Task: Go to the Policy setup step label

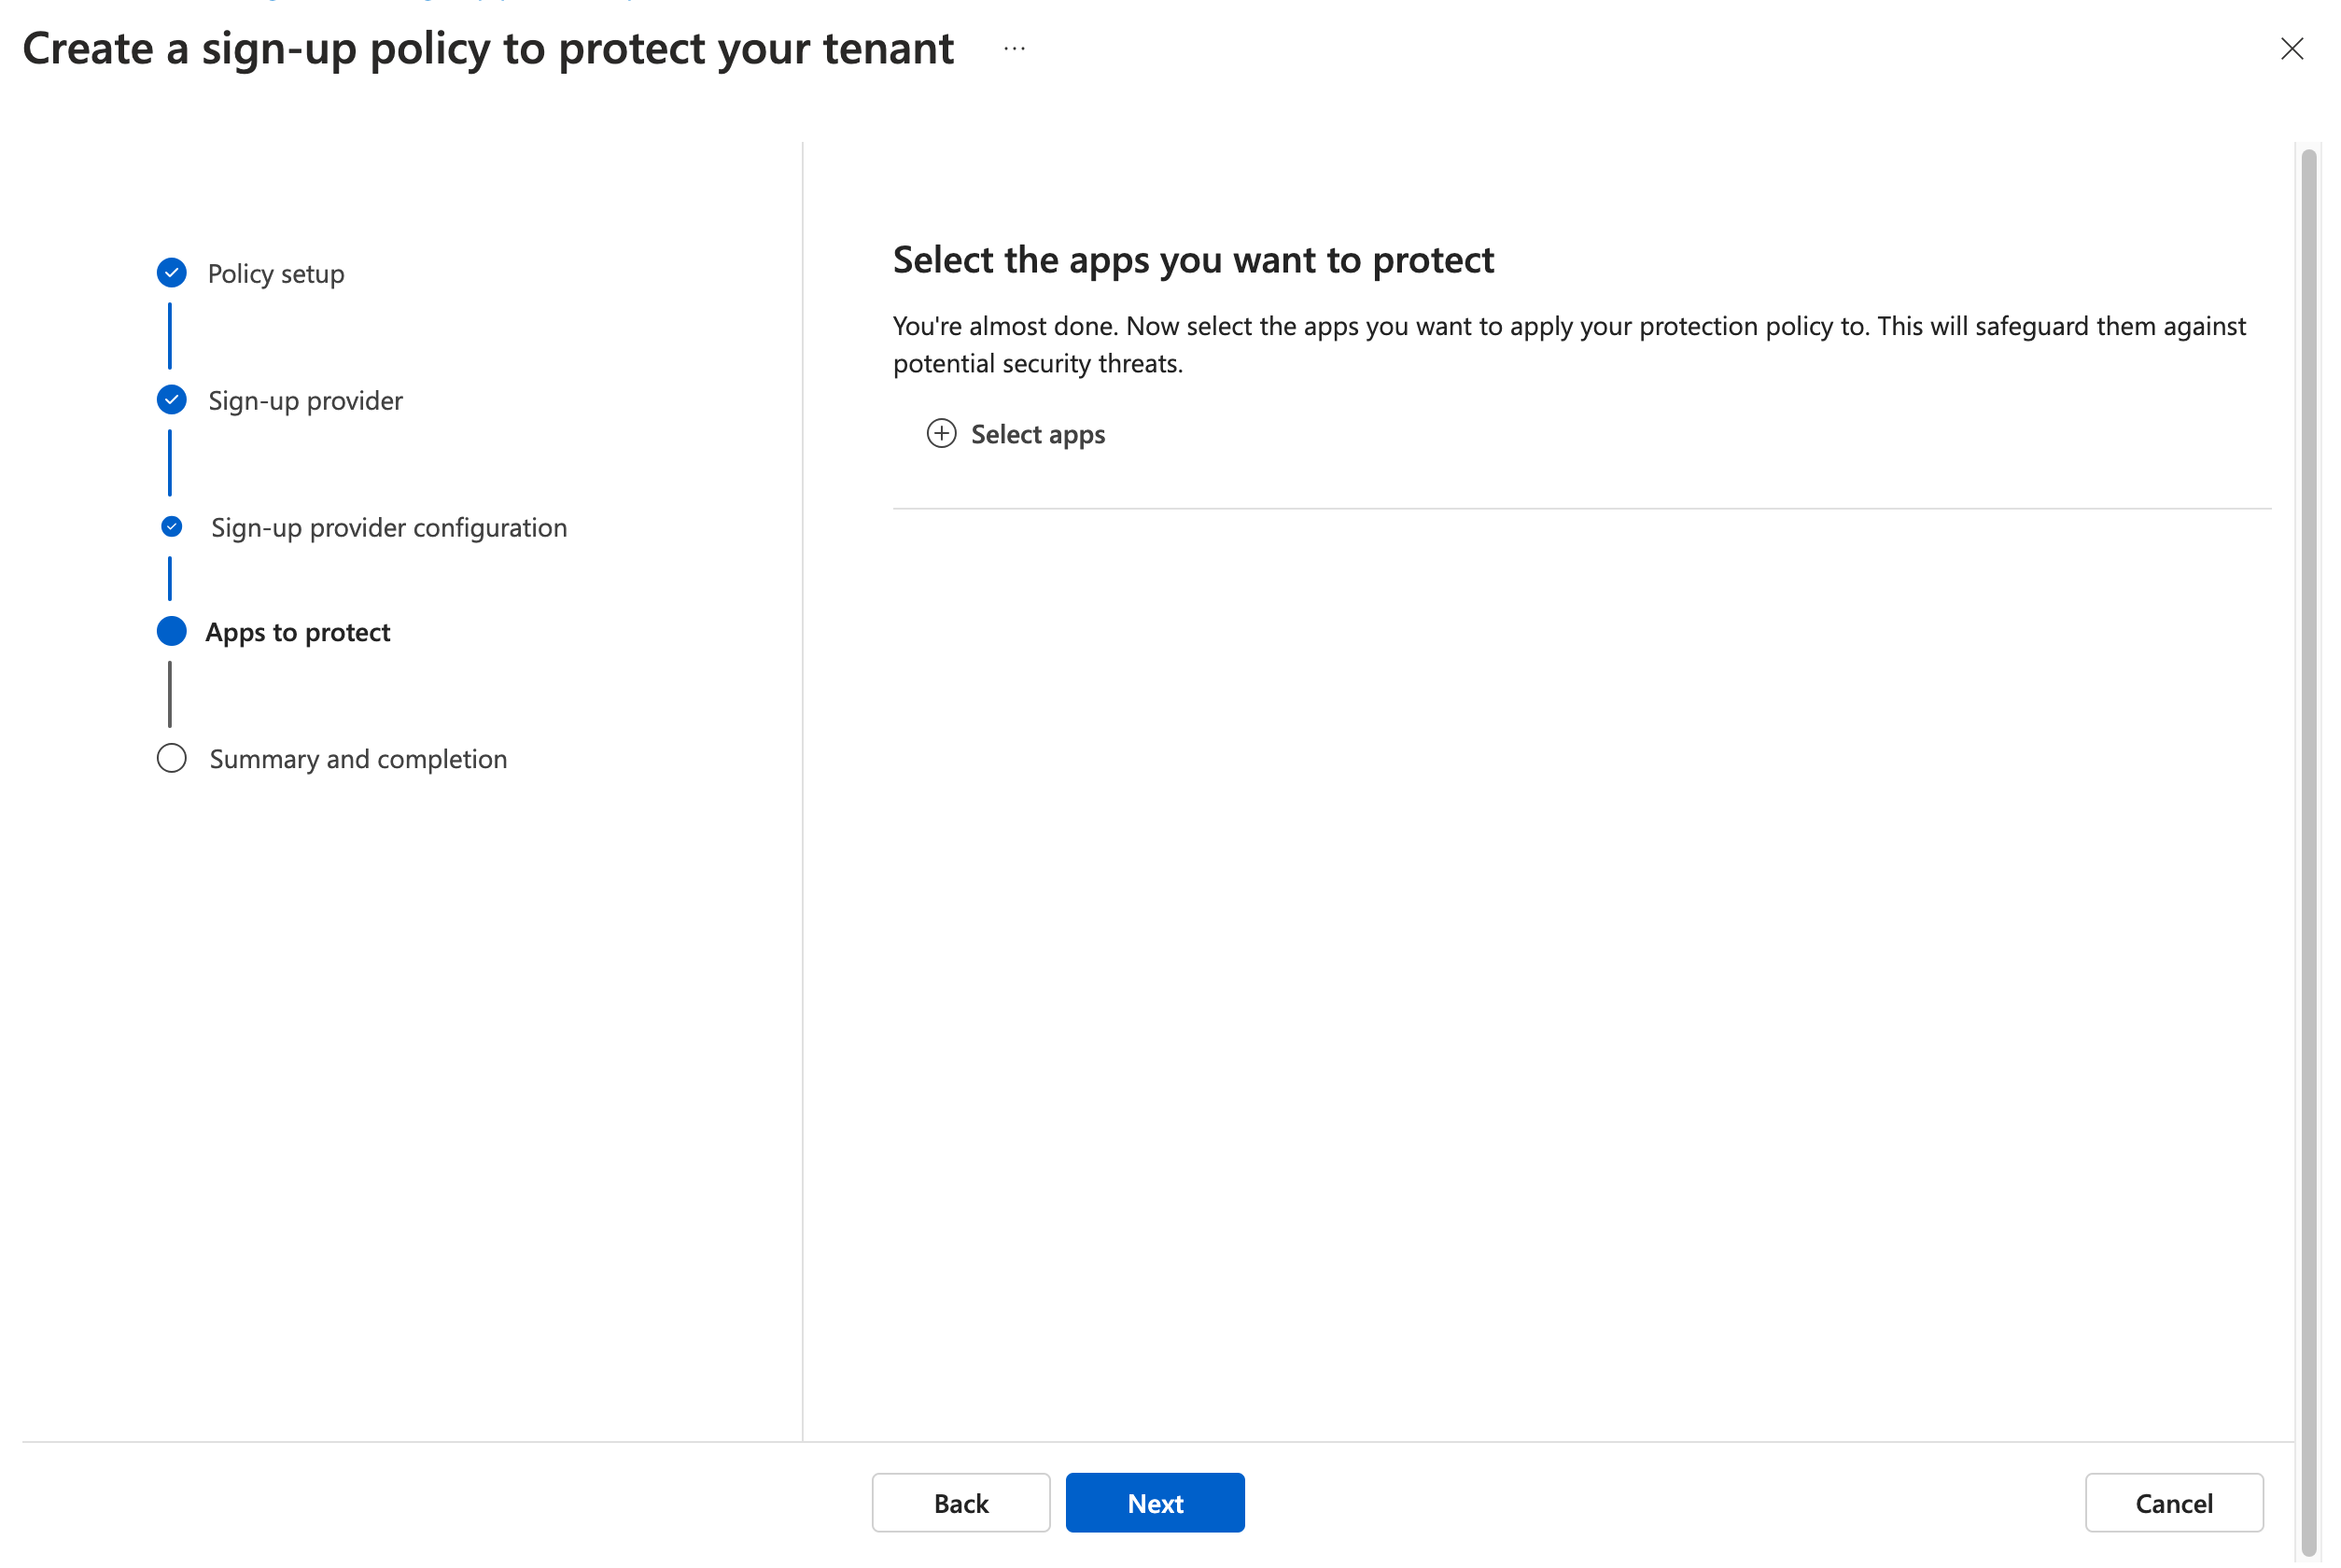Action: (276, 274)
